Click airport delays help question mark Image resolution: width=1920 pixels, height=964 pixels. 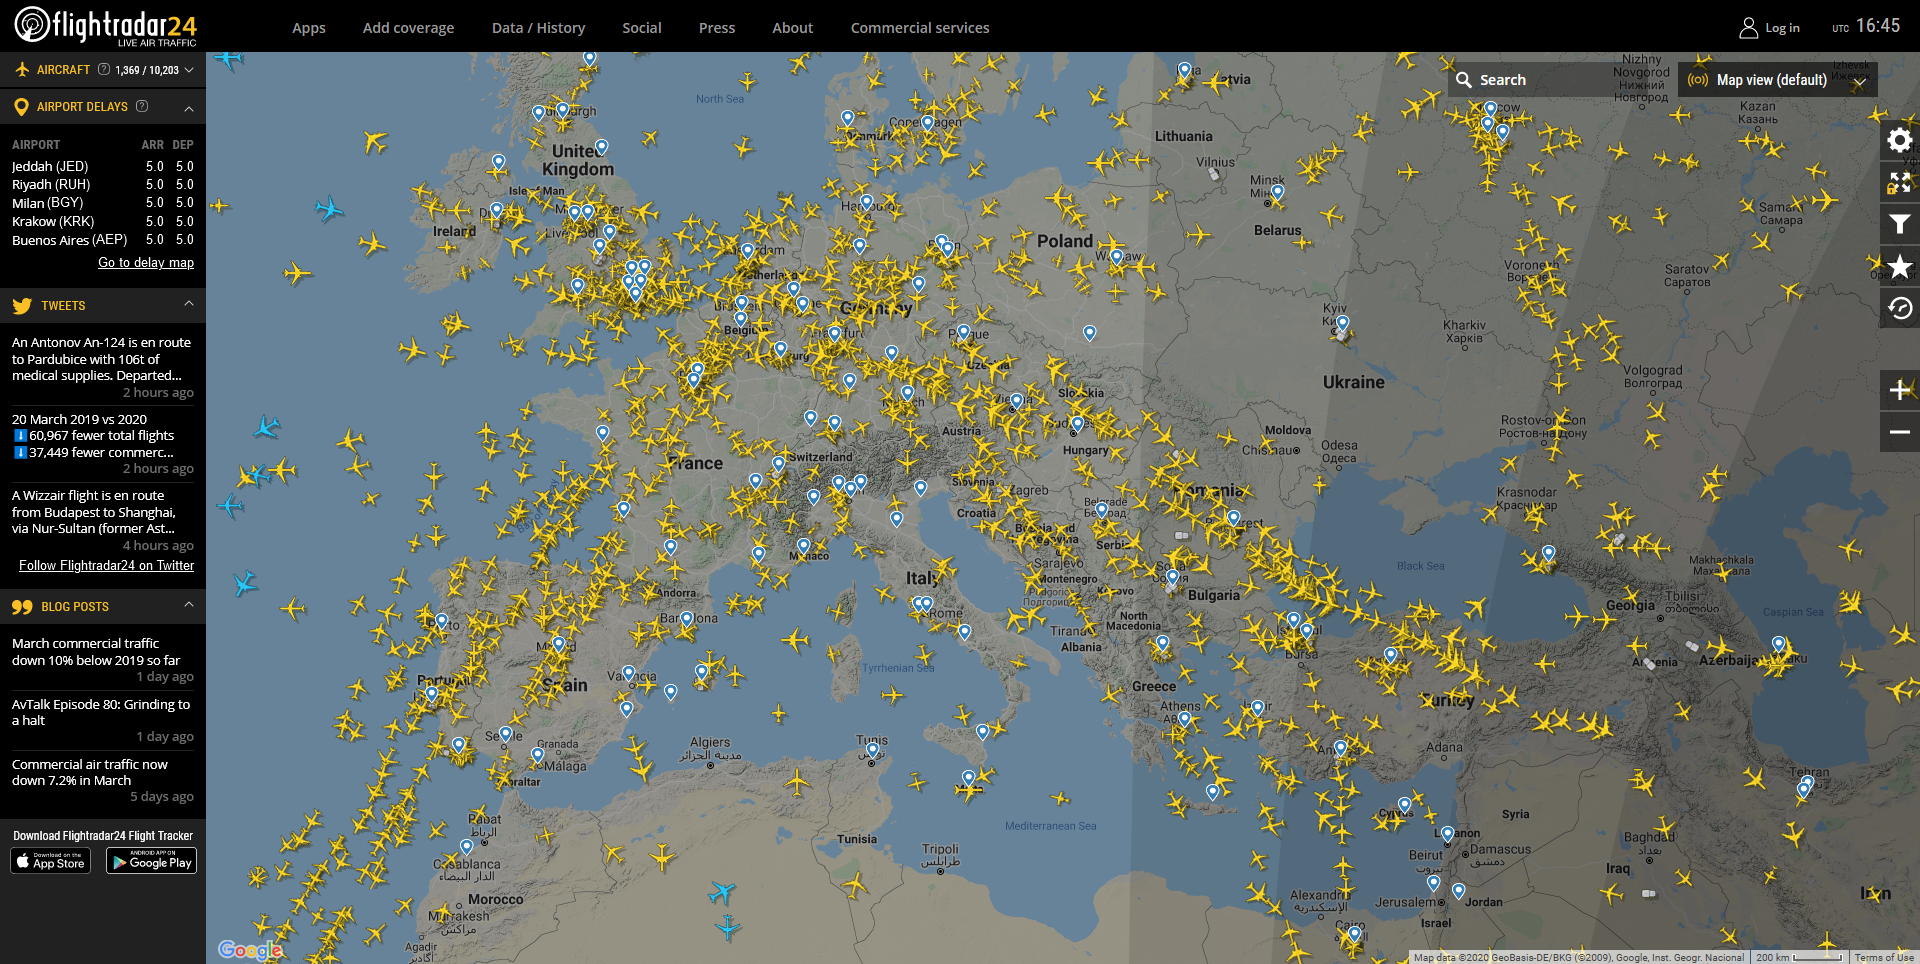[x=142, y=106]
